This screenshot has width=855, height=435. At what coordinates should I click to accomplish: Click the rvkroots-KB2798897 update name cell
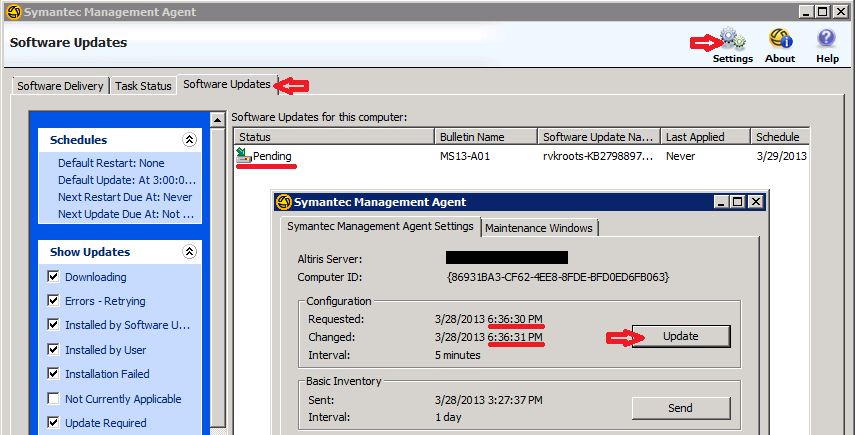(598, 156)
